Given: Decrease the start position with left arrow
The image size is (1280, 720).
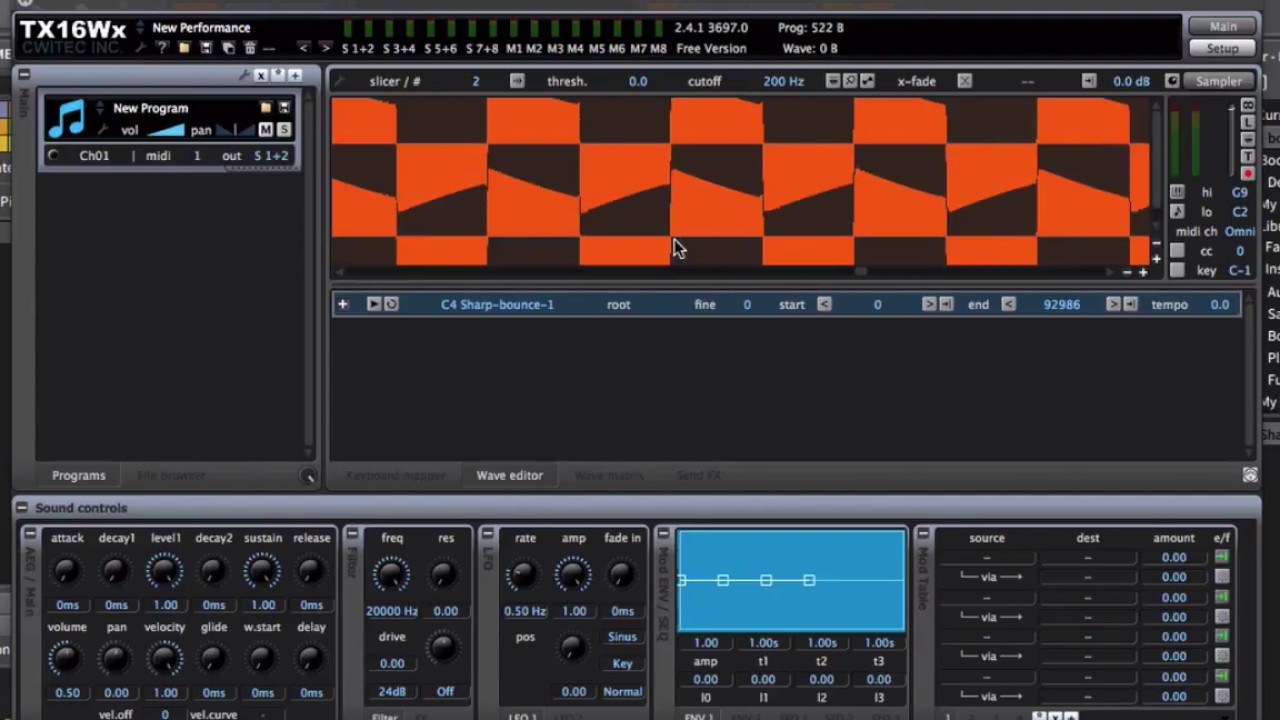Looking at the screenshot, I should (x=824, y=304).
